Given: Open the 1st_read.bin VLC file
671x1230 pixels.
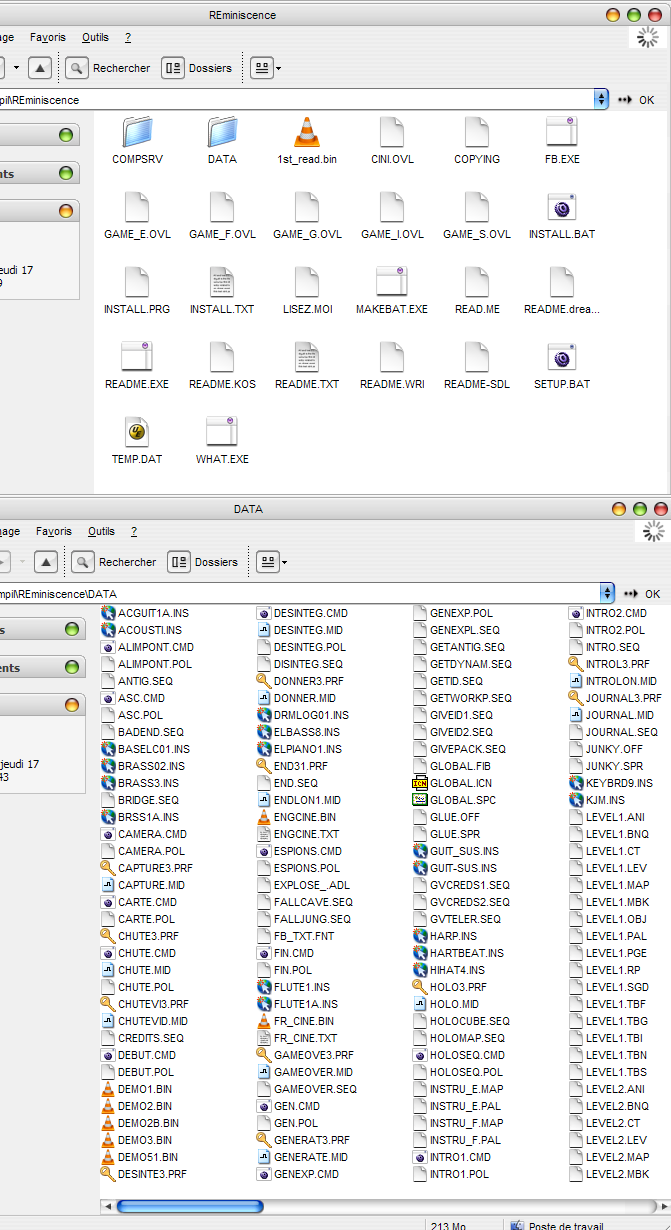Looking at the screenshot, I should [307, 133].
